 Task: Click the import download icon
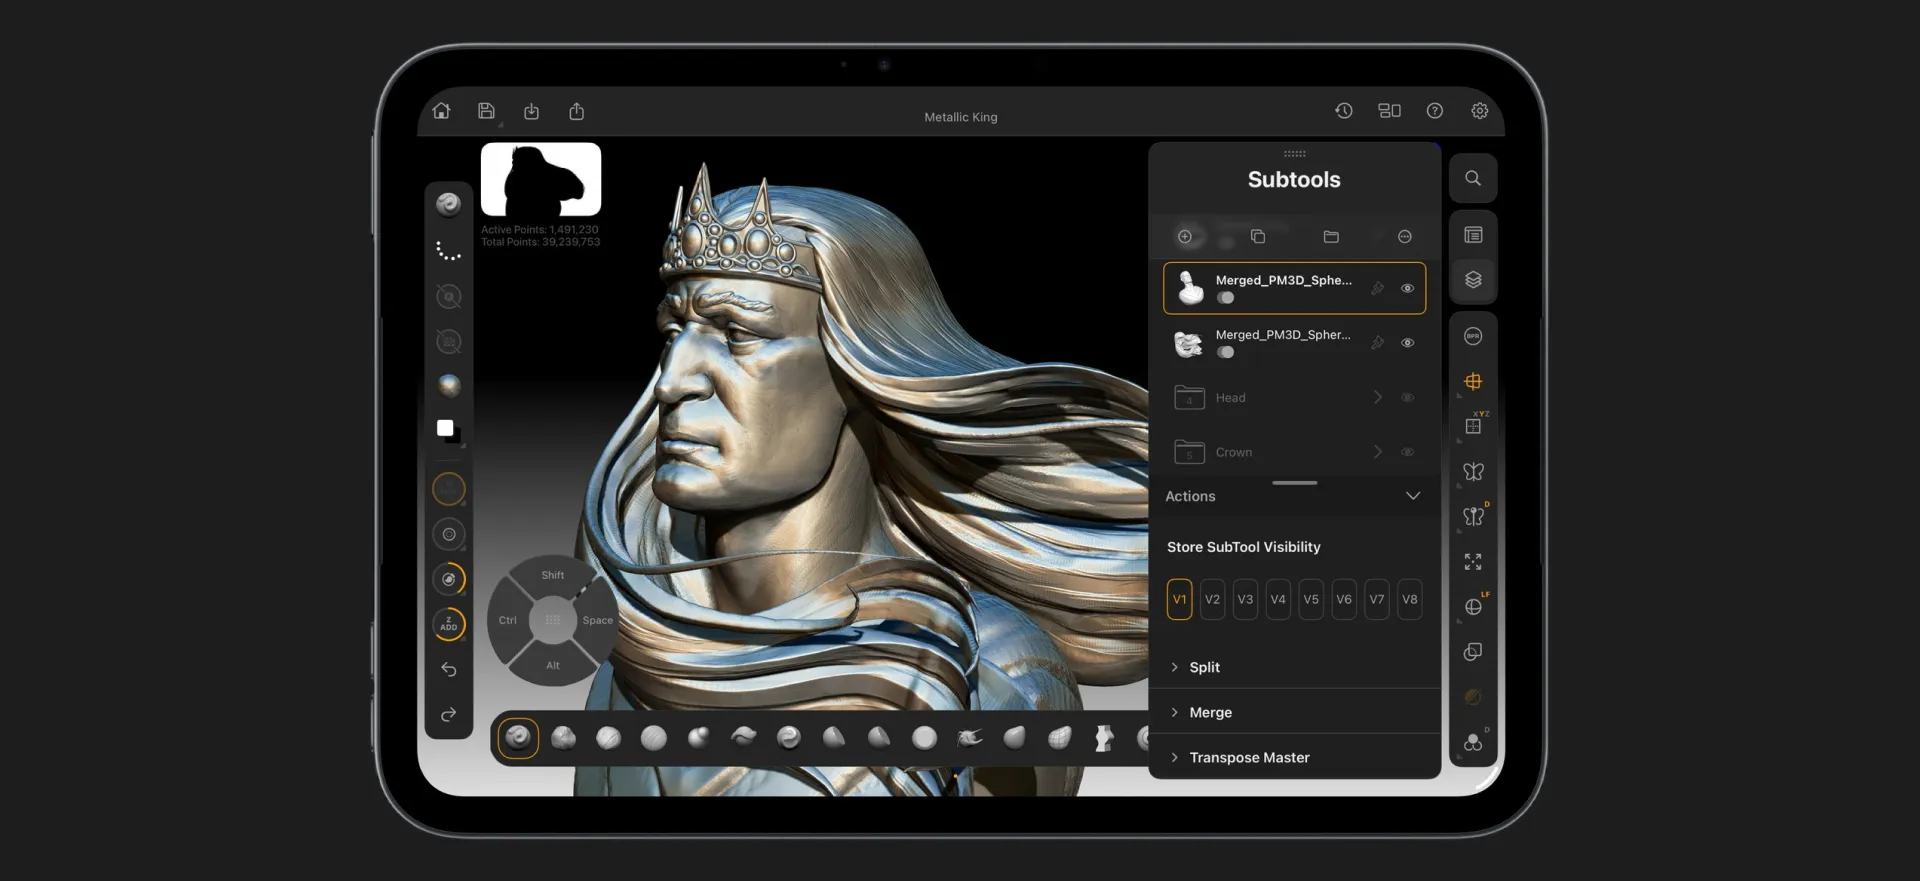click(x=531, y=111)
